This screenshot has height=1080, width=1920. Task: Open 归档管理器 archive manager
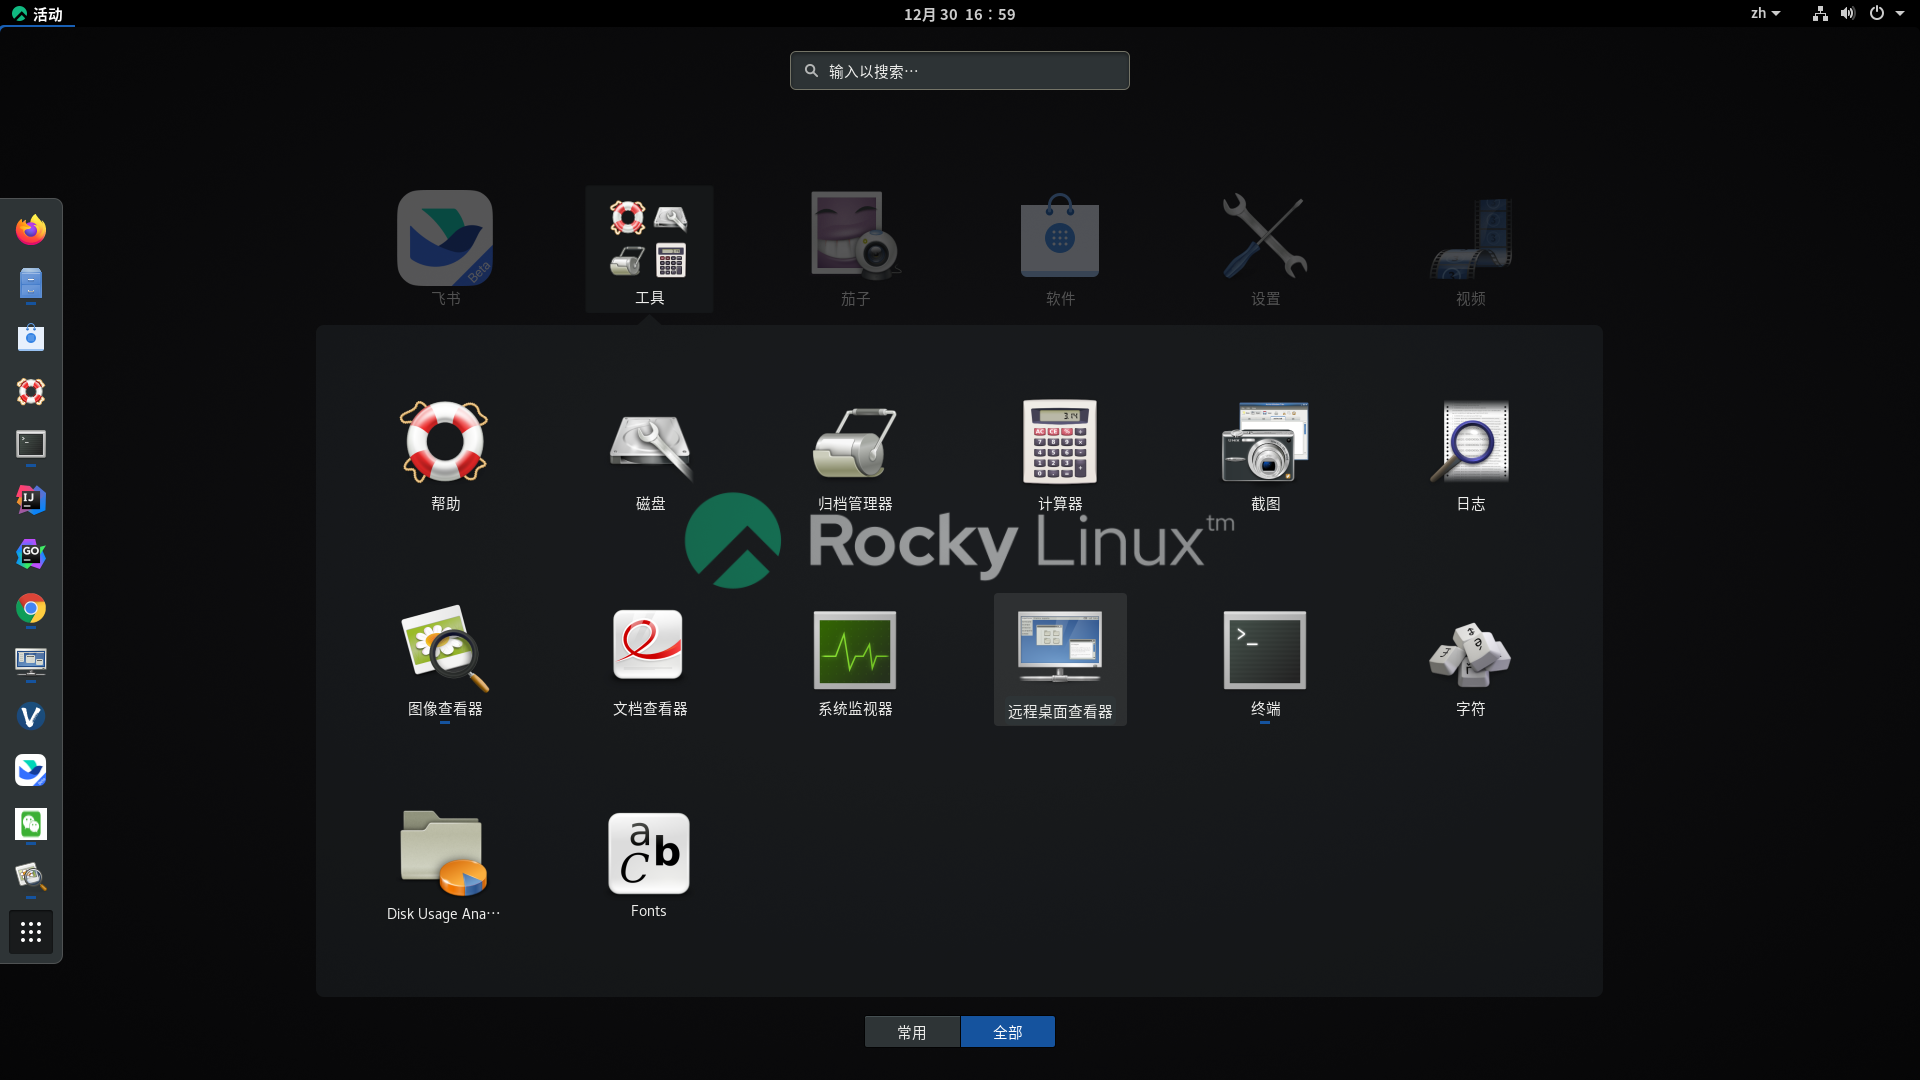point(855,455)
